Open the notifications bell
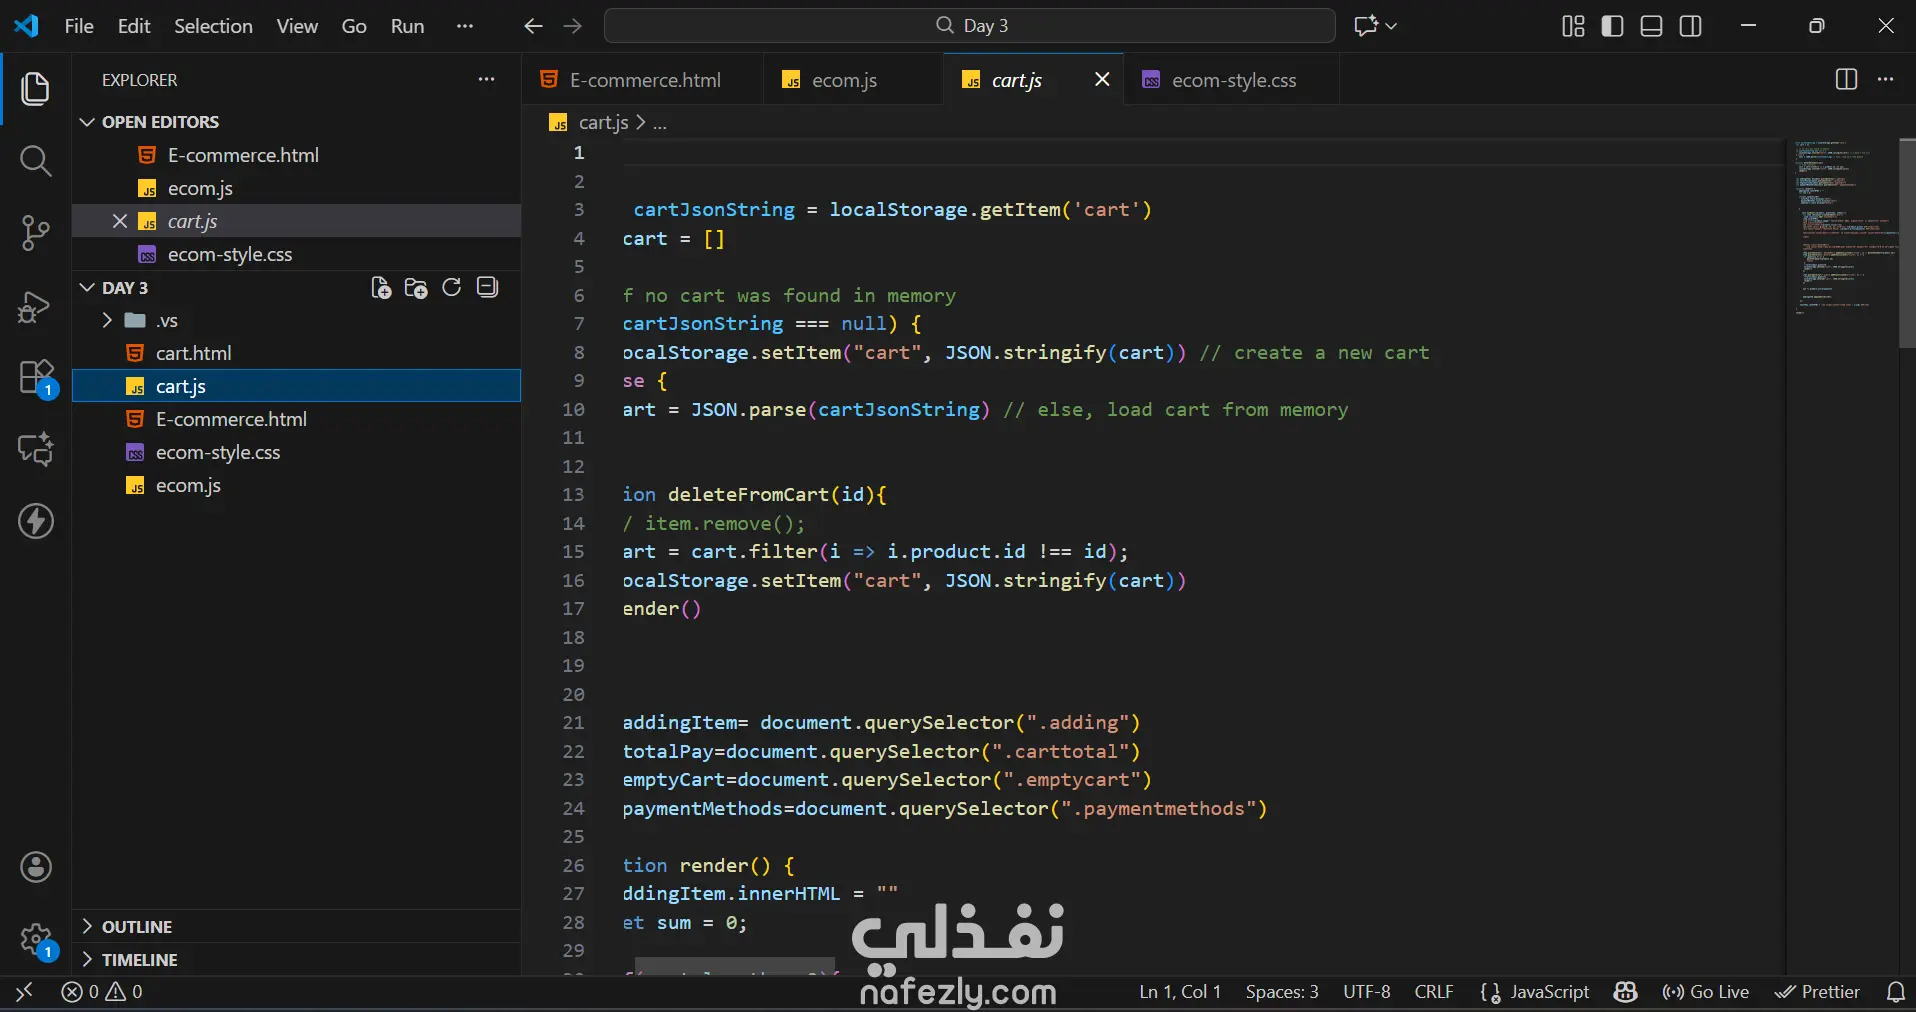This screenshot has height=1012, width=1916. tap(1895, 992)
